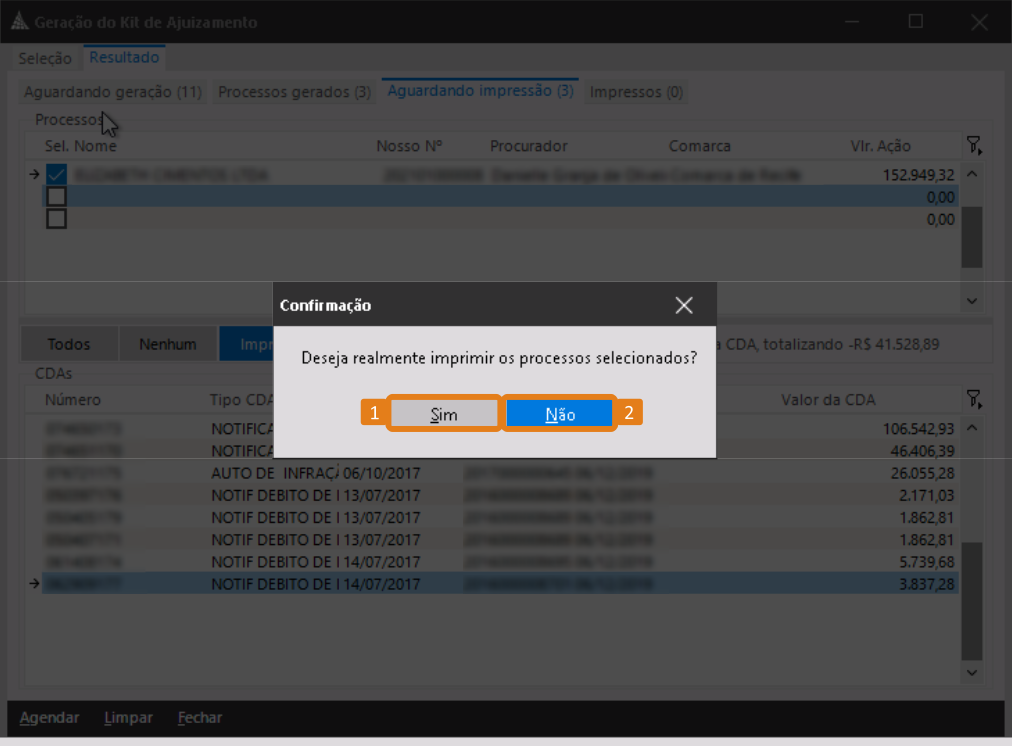This screenshot has height=746, width=1012.
Task: Click the Todos button
Action: click(x=69, y=344)
